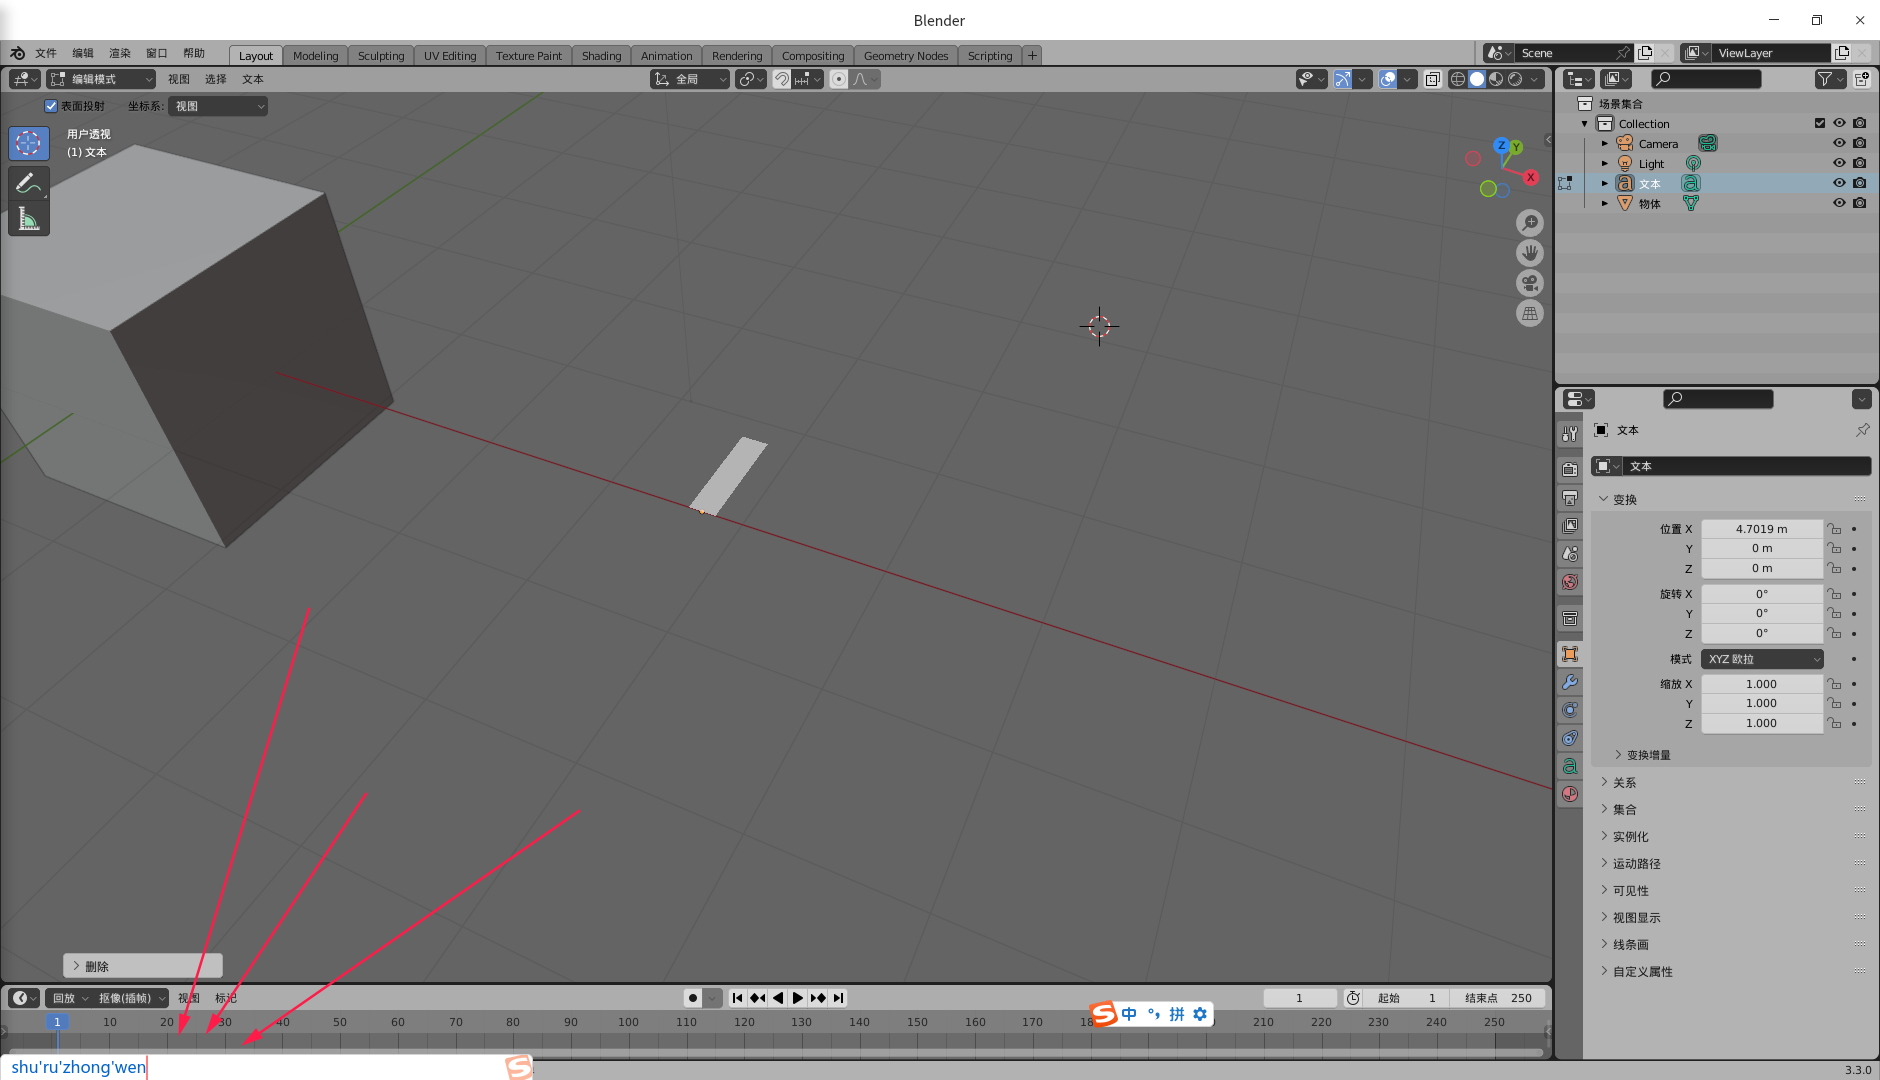Jump to the end frame with the playback button
1880x1080 pixels.
(x=839, y=997)
